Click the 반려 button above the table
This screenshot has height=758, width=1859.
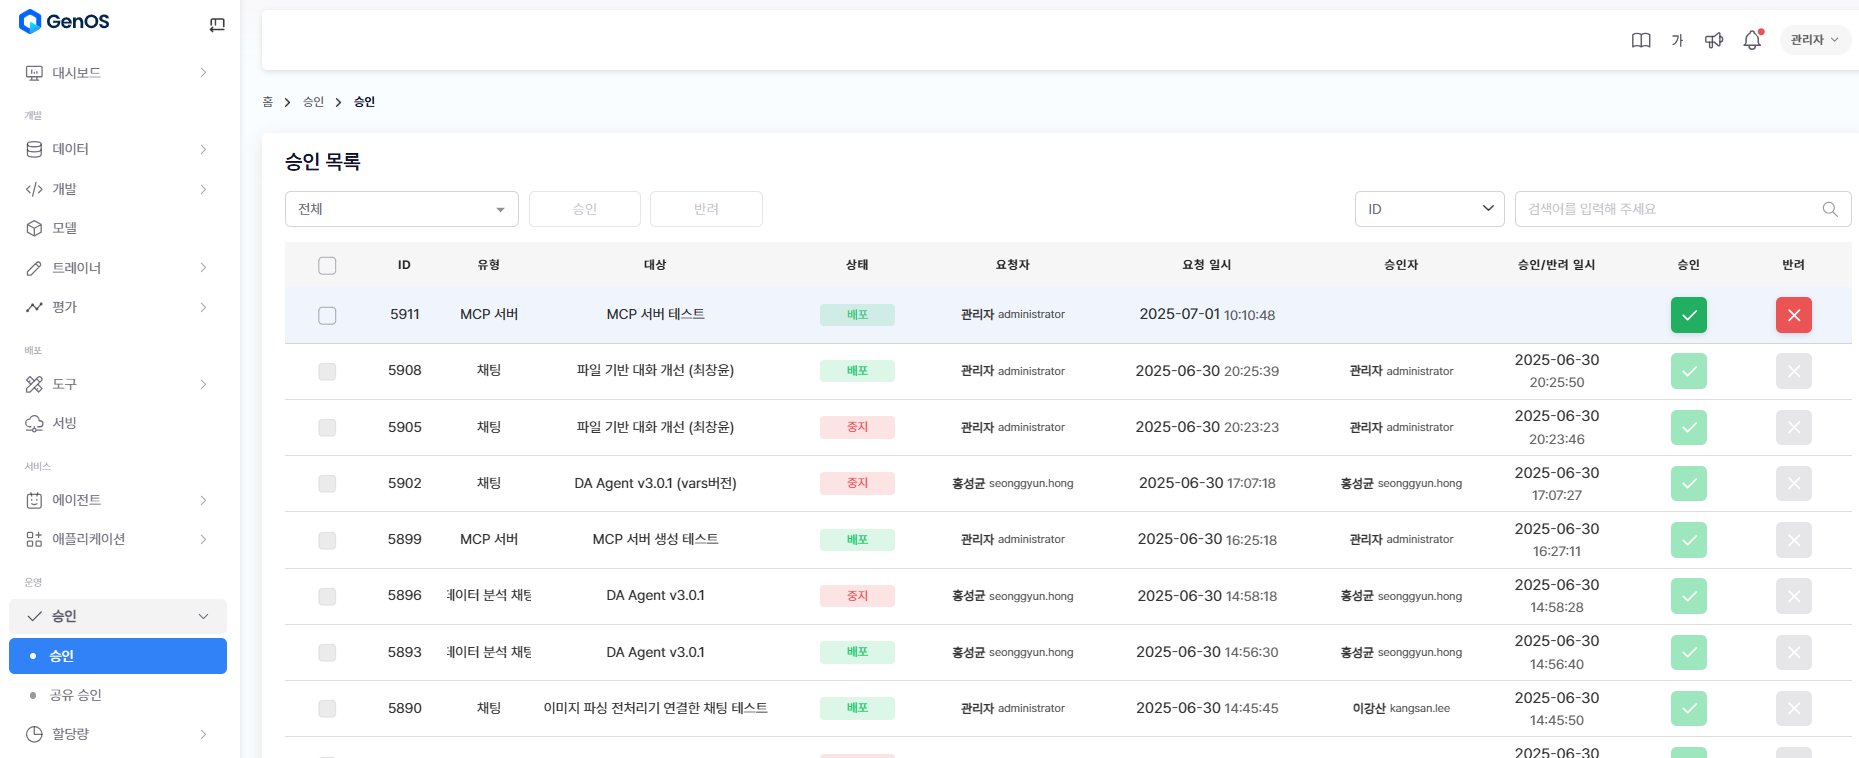click(706, 209)
